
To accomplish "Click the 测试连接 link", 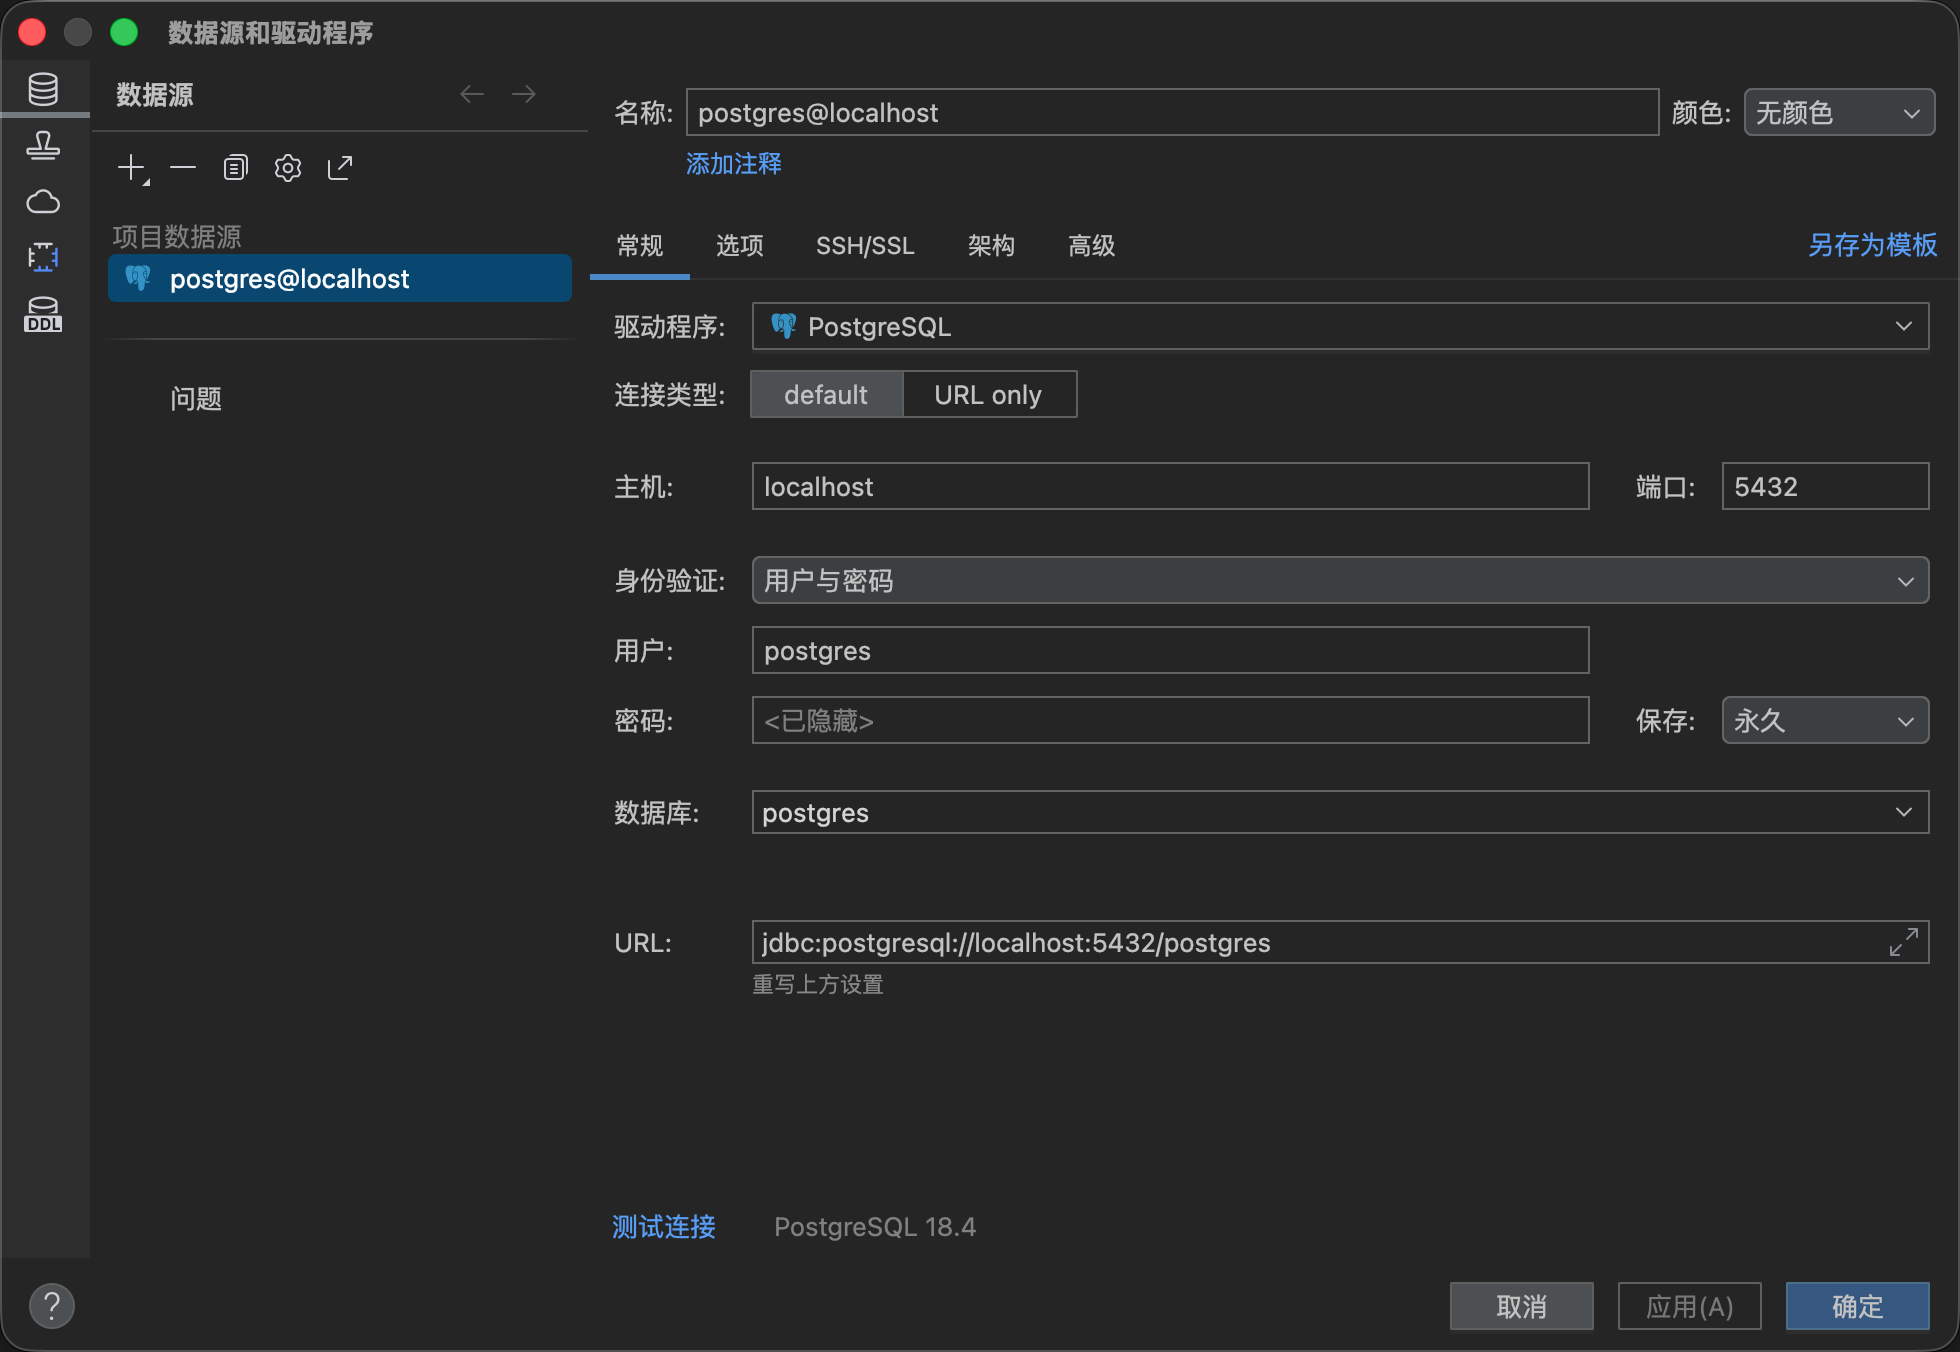I will (664, 1227).
